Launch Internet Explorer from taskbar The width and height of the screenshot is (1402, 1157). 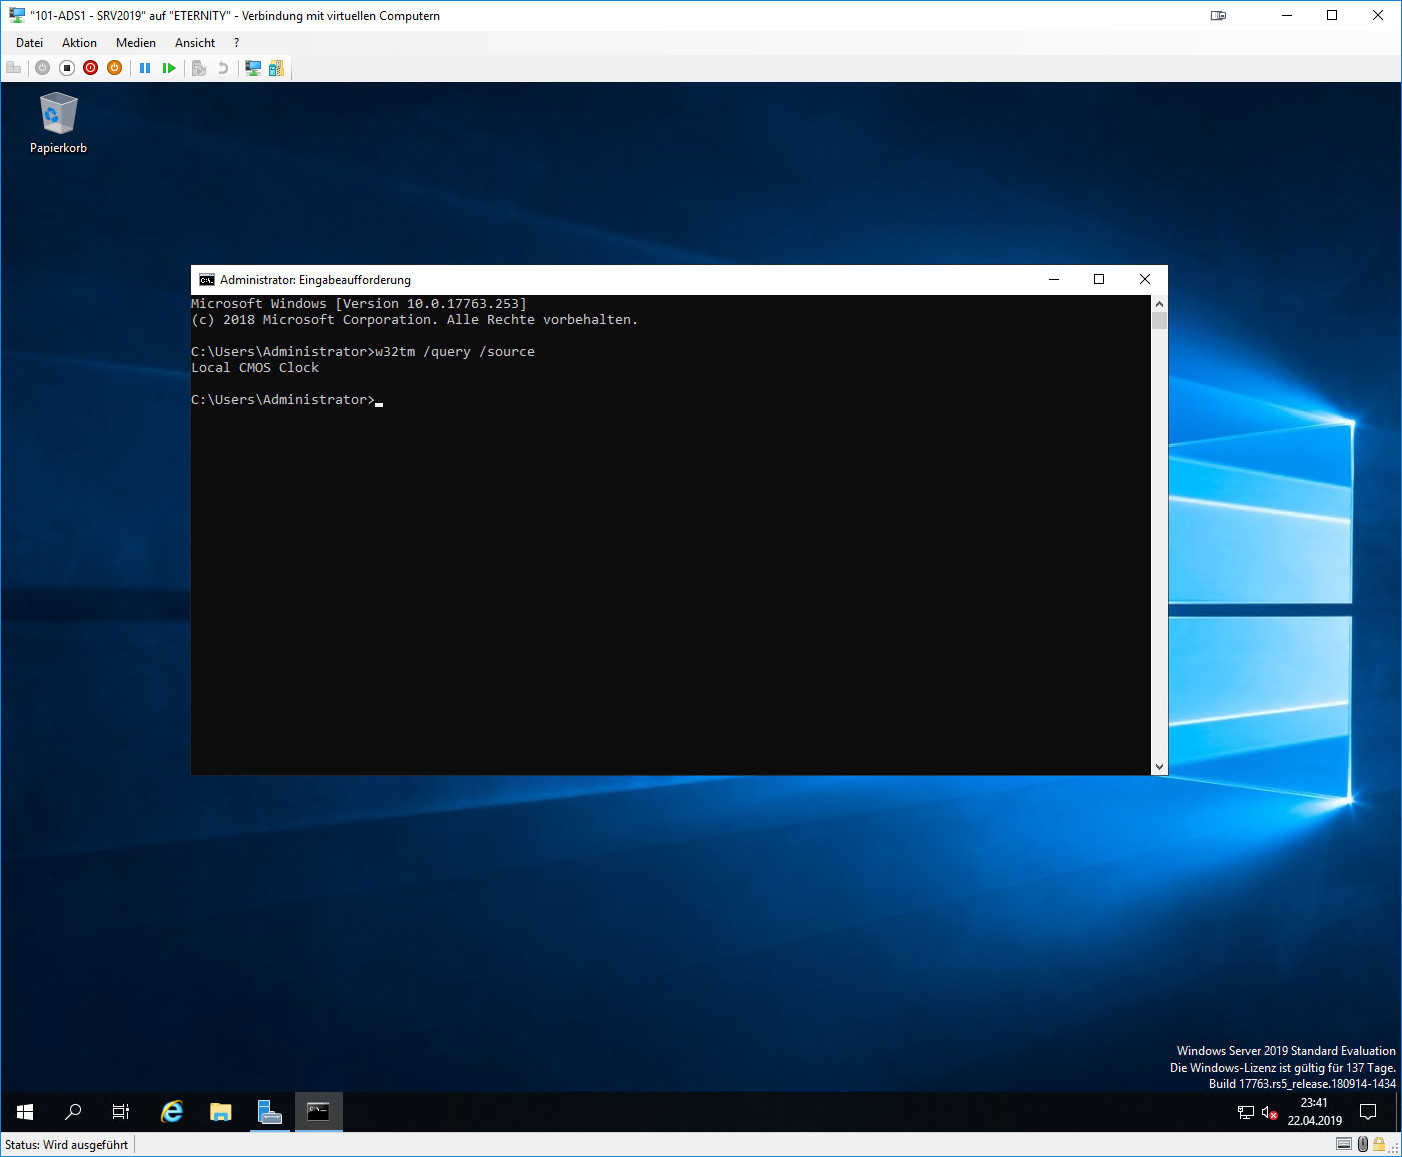[x=172, y=1112]
